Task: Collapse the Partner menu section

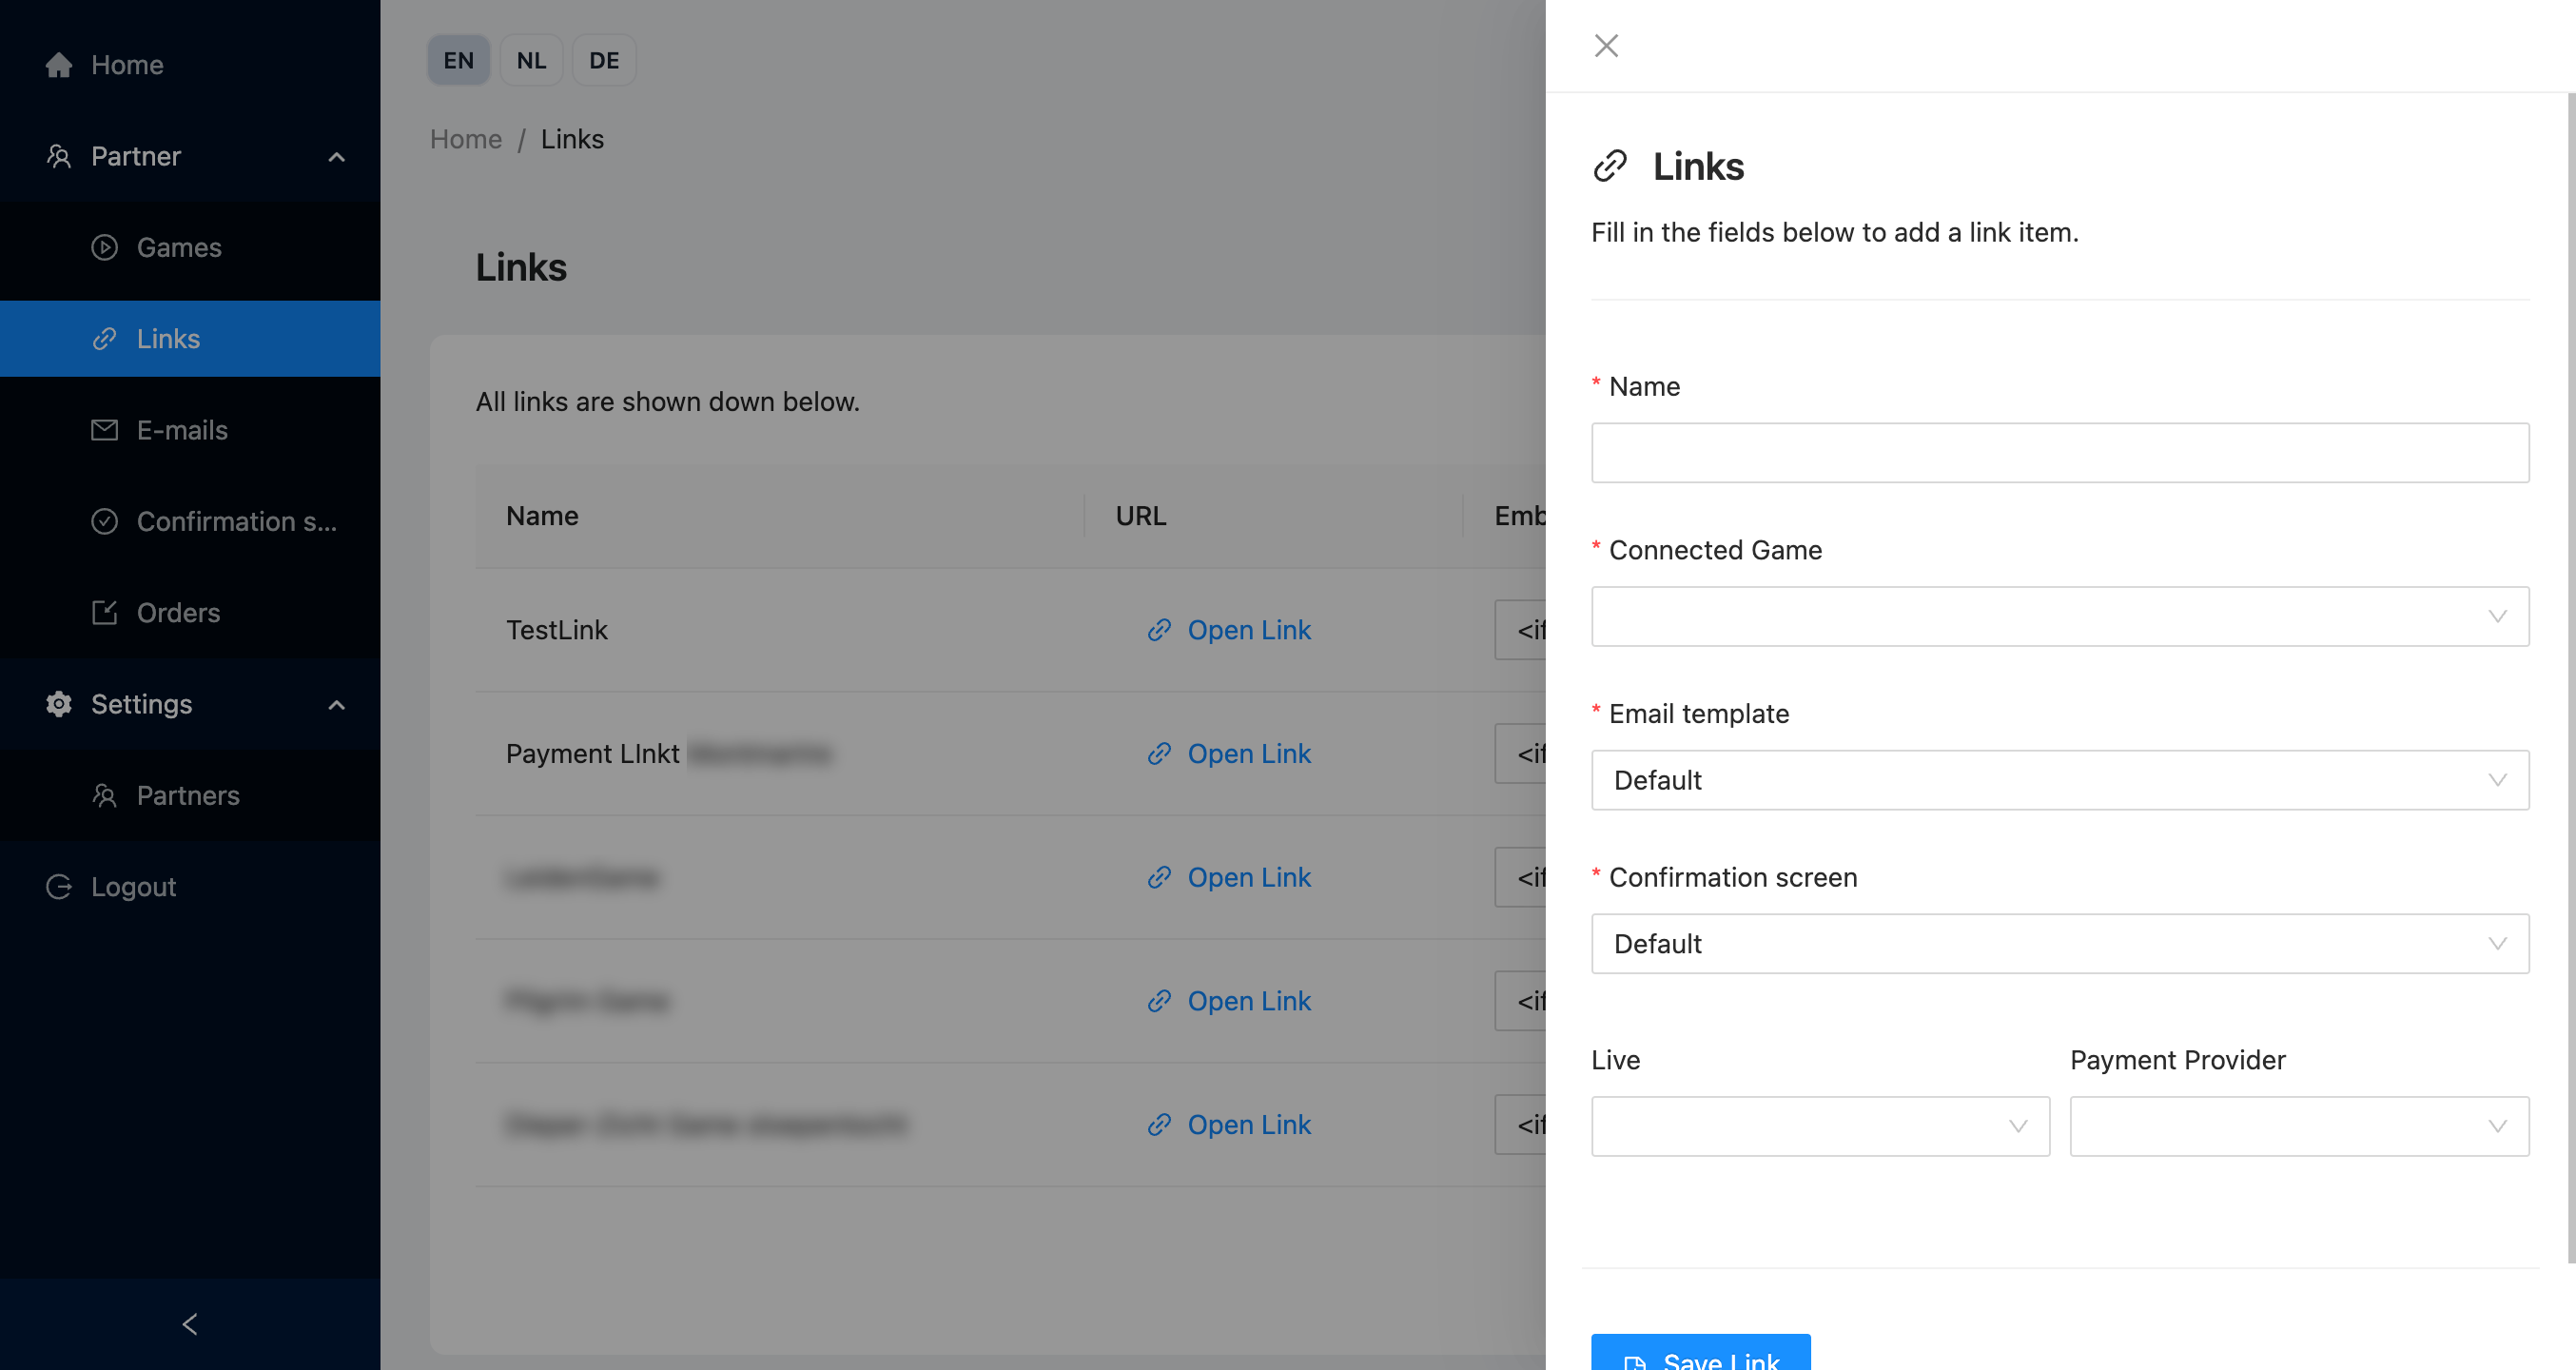Action: (x=337, y=157)
